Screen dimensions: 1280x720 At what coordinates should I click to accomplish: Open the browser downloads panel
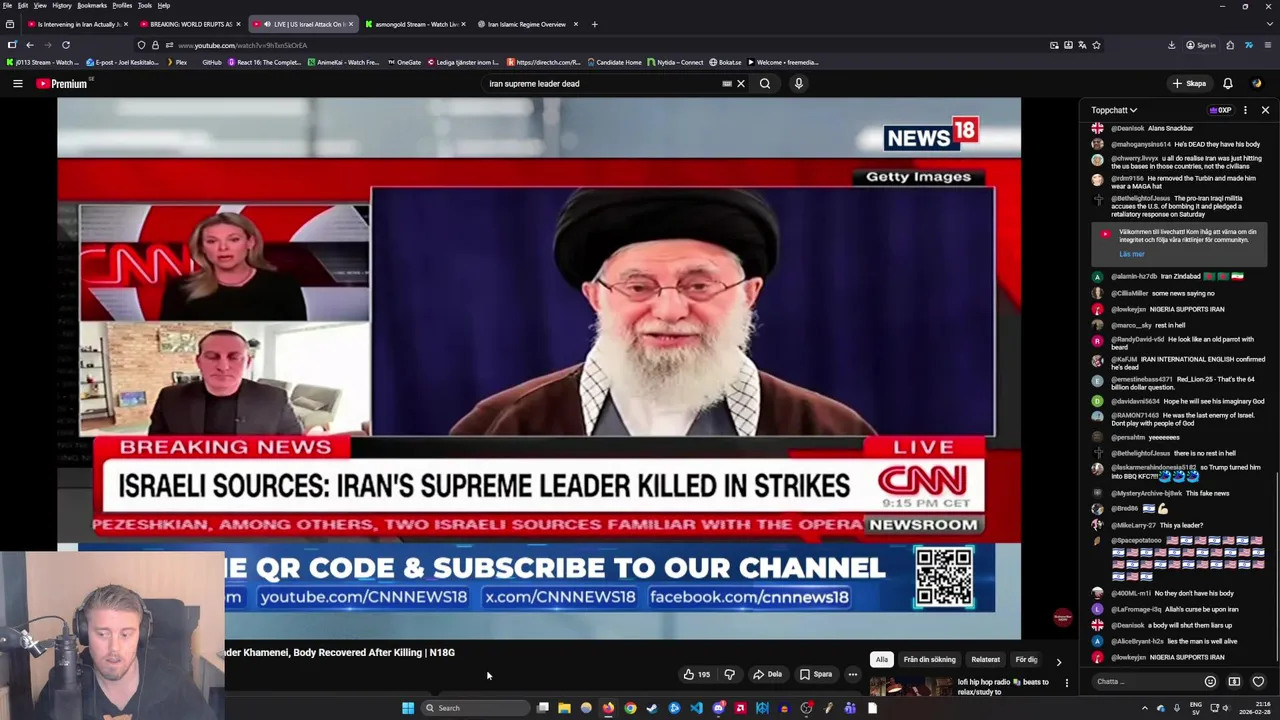[x=1171, y=45]
